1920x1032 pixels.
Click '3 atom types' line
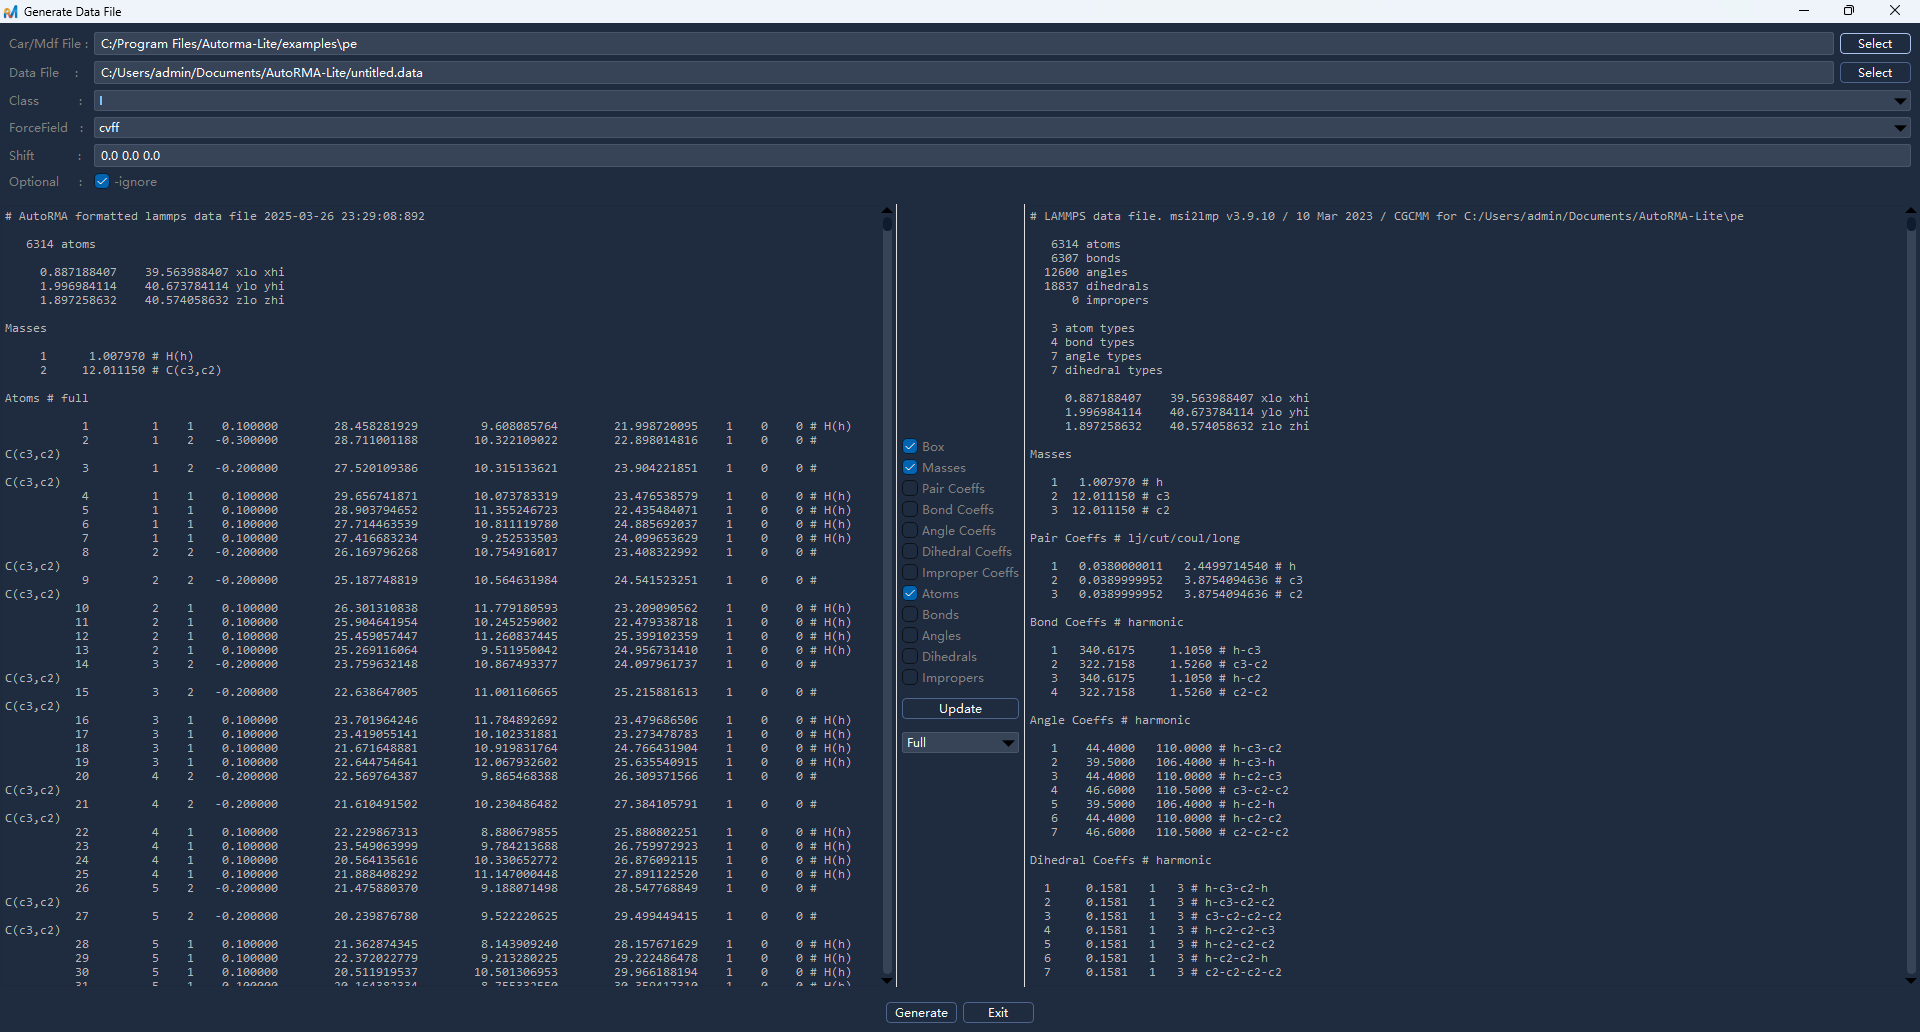tap(1093, 328)
